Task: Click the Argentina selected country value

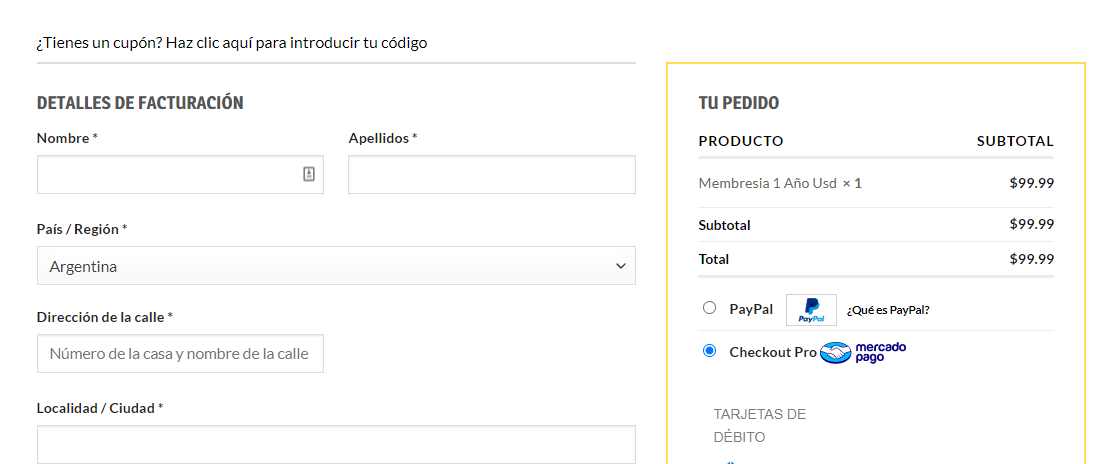Action: (83, 267)
